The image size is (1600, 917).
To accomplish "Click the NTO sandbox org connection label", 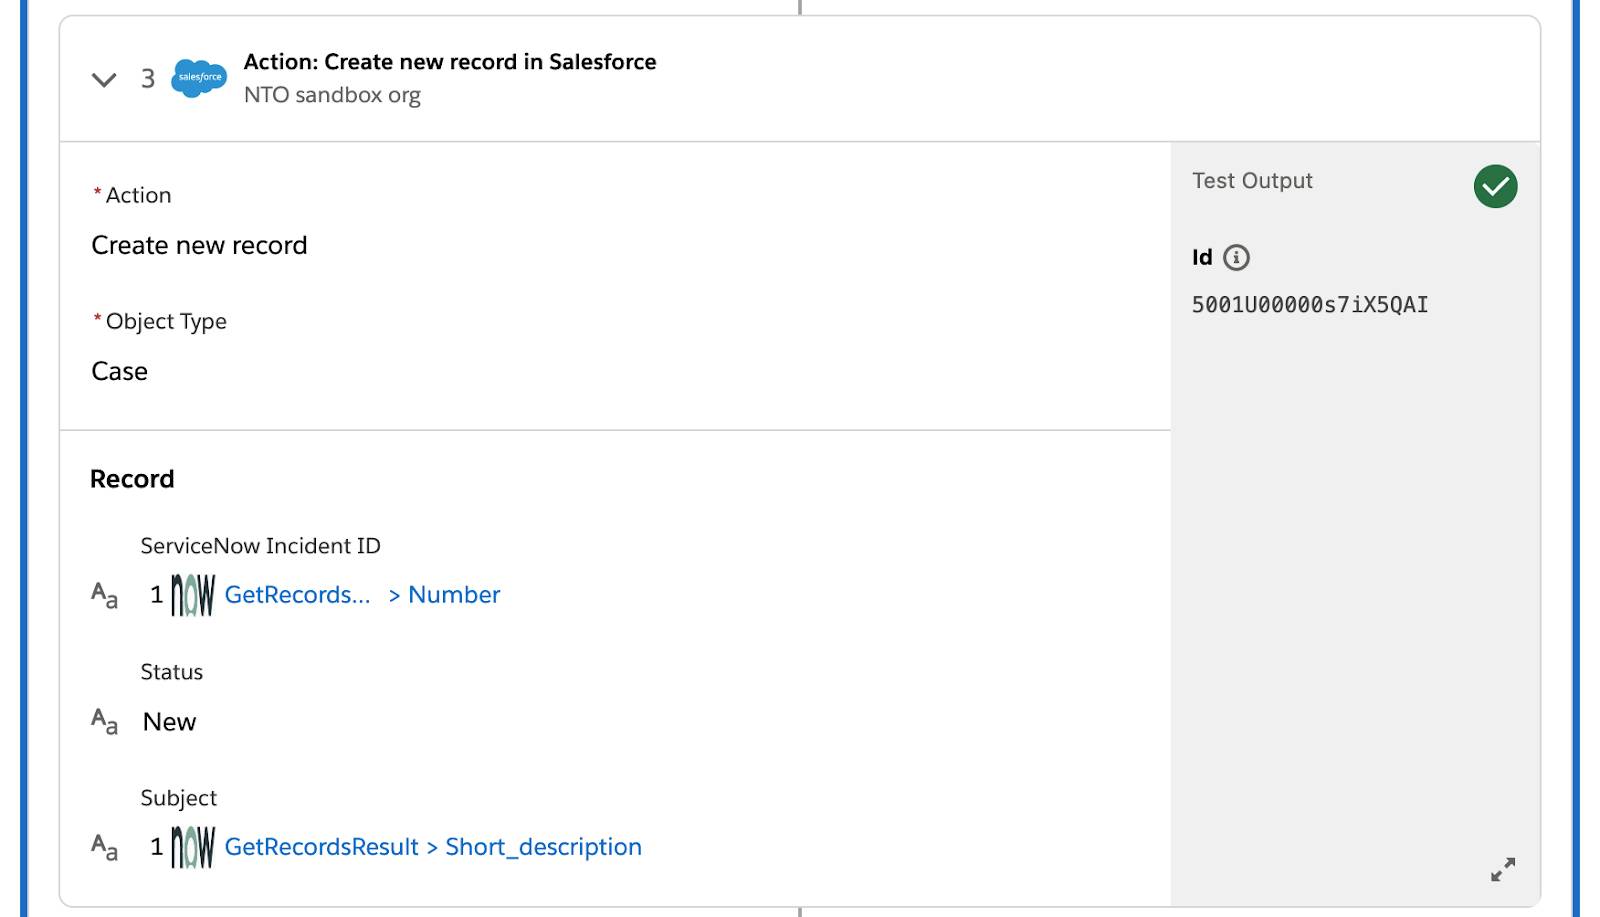I will tap(332, 95).
